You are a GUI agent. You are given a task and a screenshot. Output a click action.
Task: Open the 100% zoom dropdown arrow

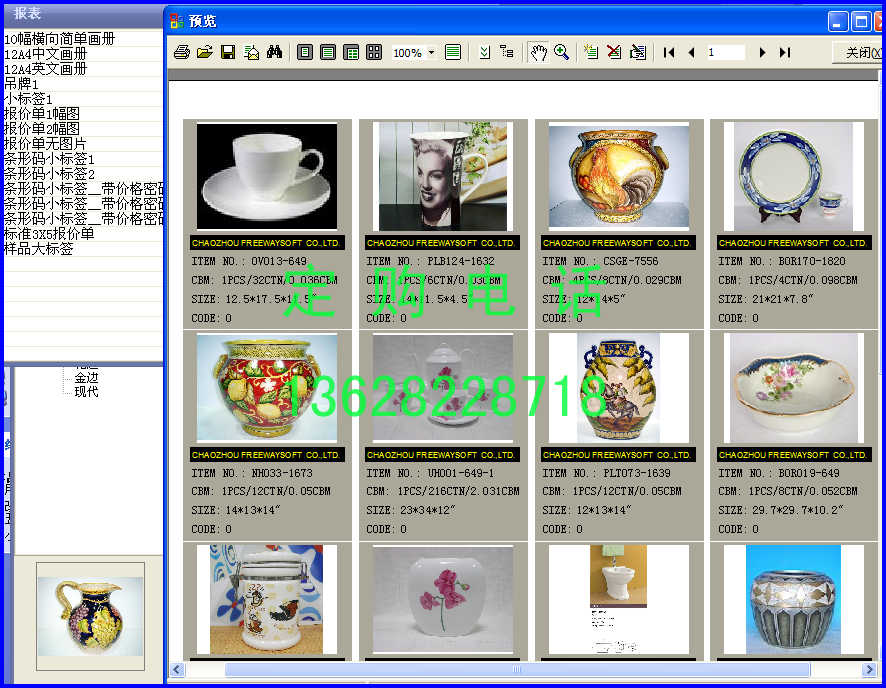tap(432, 53)
